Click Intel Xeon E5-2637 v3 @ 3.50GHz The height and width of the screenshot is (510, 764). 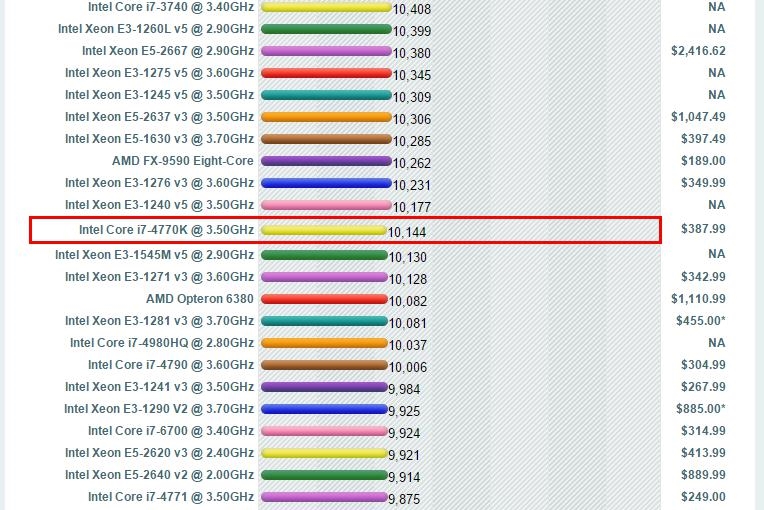159,117
